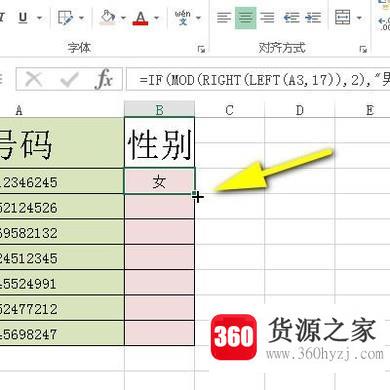Image resolution: width=390 pixels, height=390 pixels.
Task: Open alignment settings dialog launcher
Action: click(363, 49)
